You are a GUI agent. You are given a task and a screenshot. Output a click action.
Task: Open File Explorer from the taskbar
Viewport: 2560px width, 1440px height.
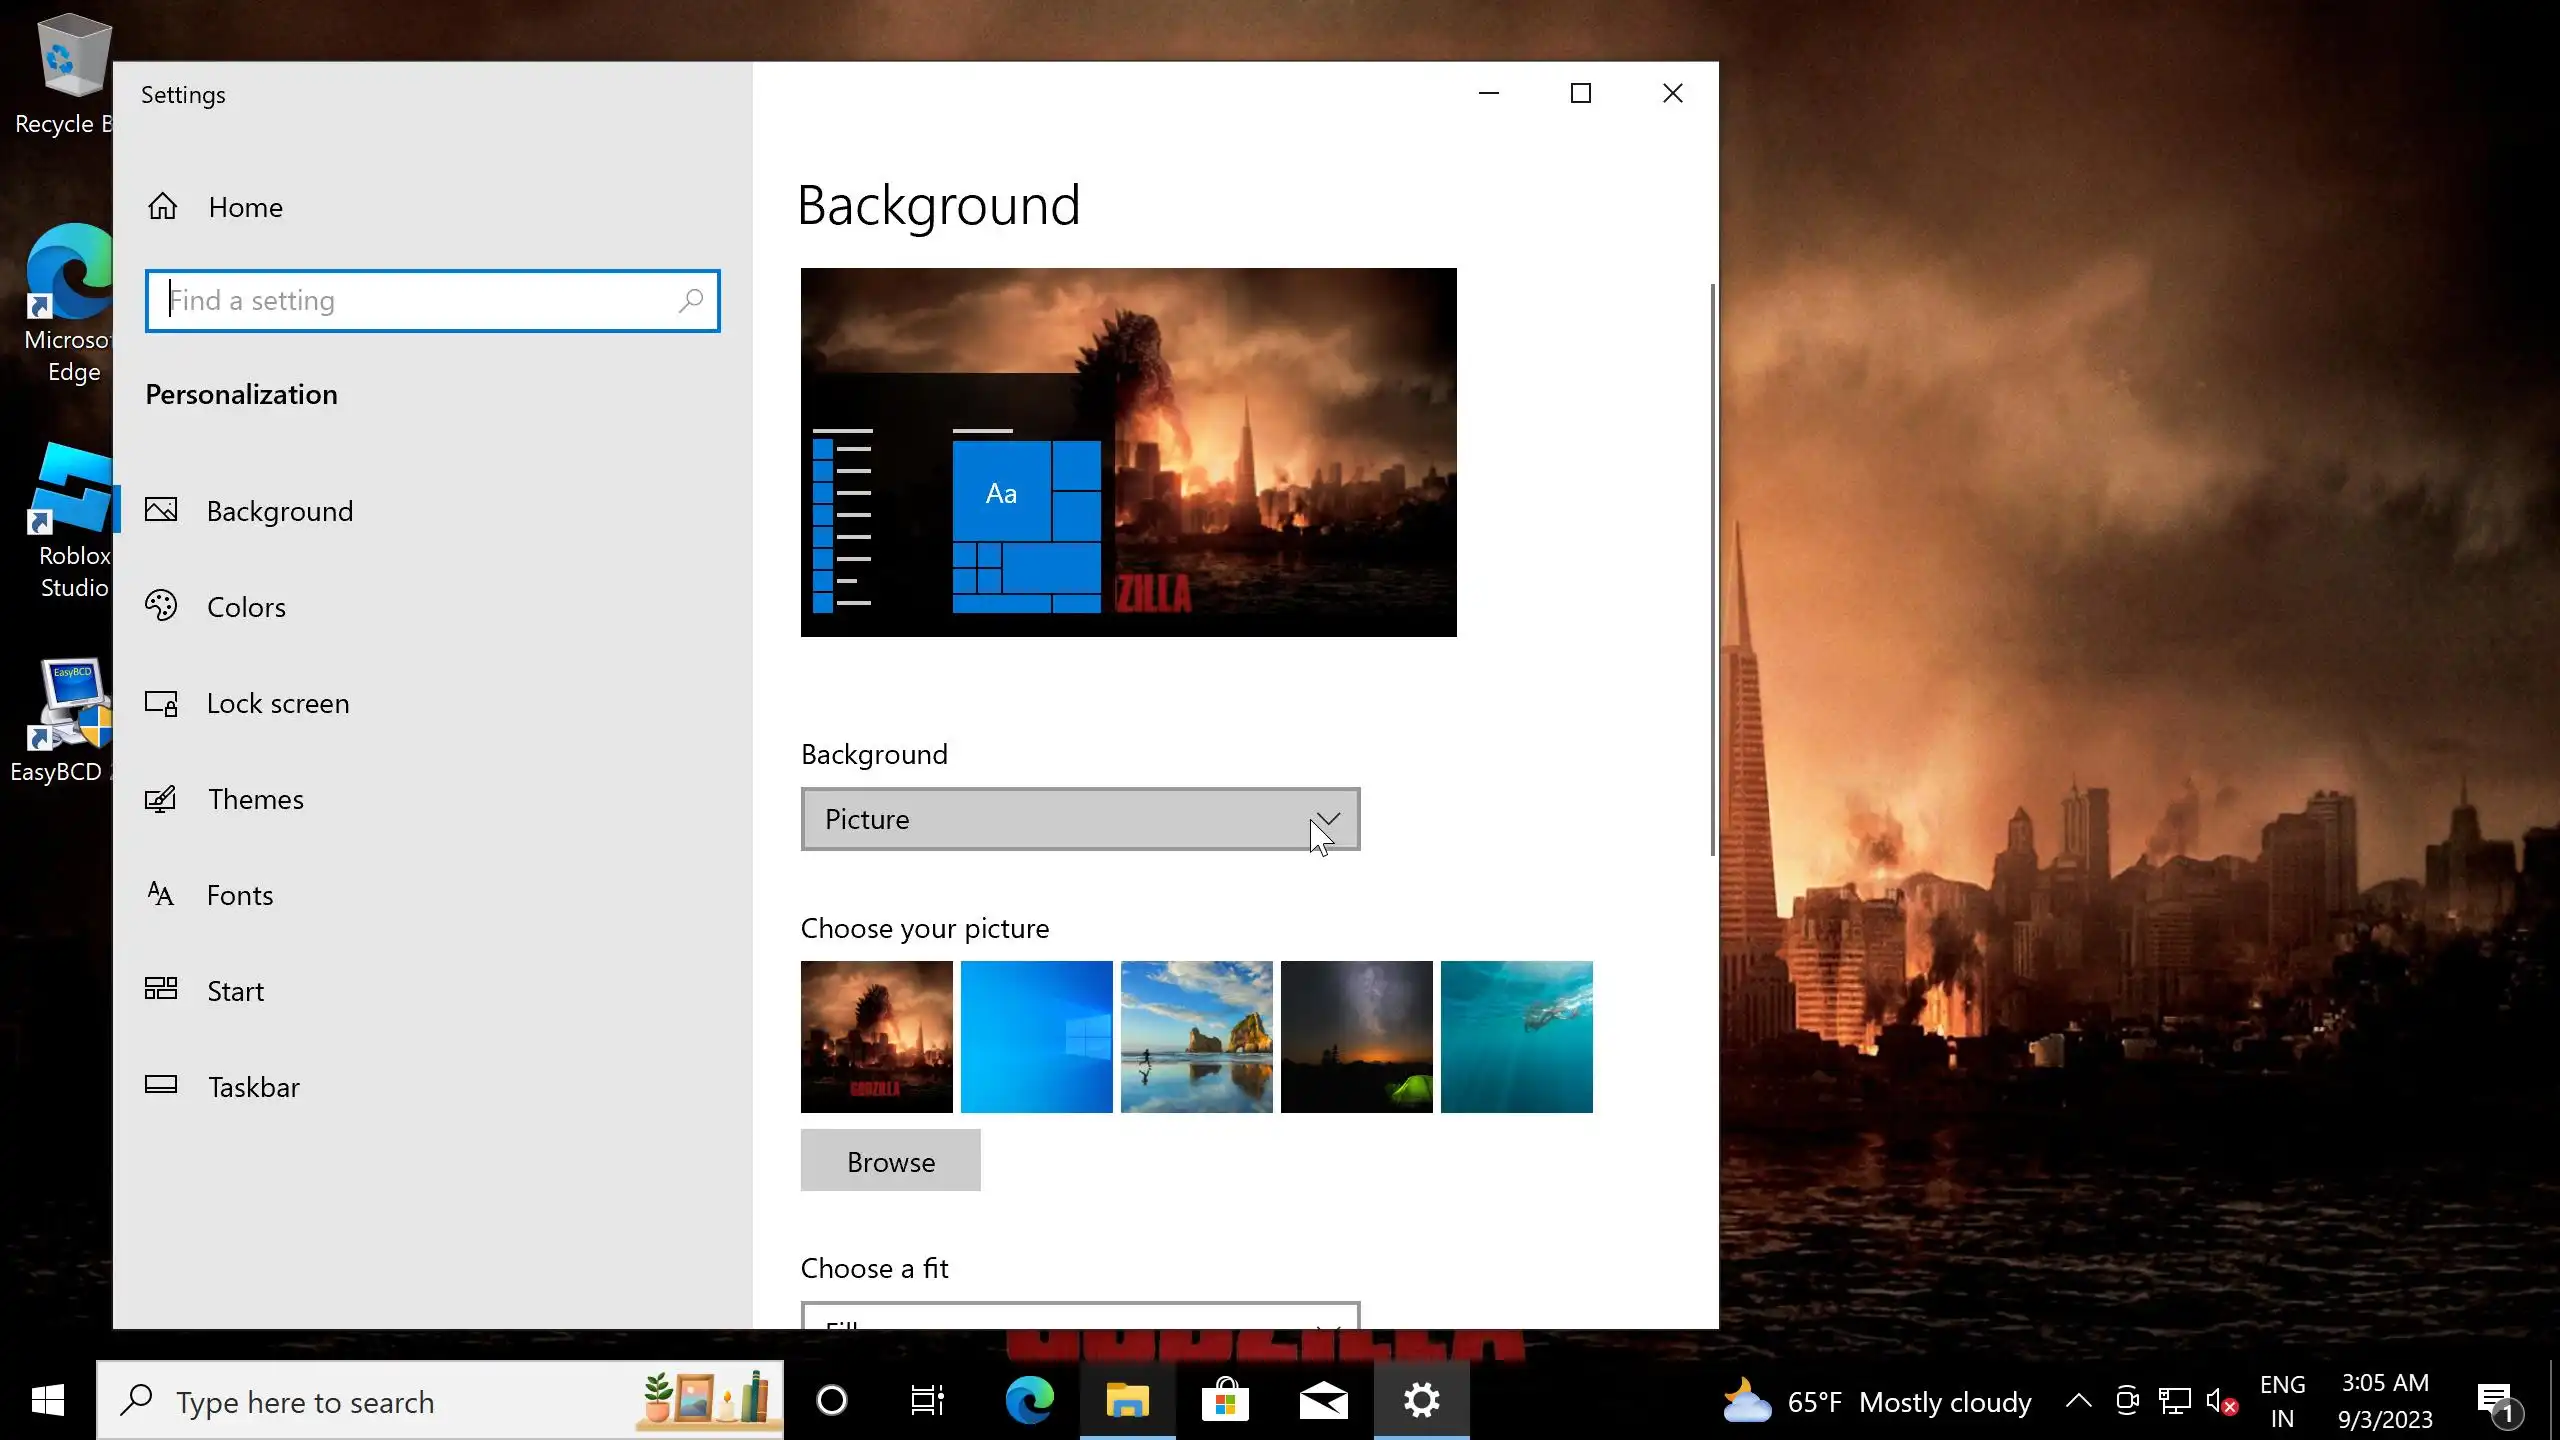coord(1127,1401)
